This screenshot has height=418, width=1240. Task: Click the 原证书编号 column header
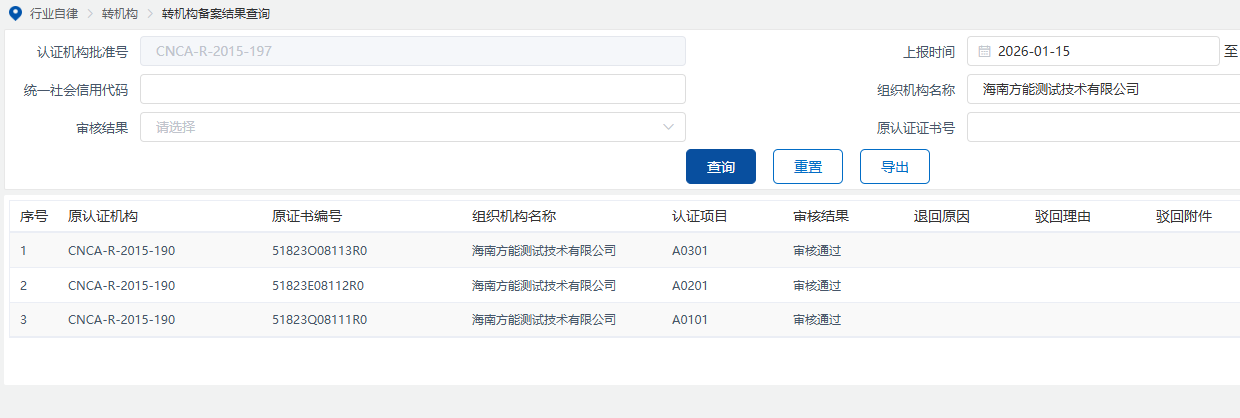coord(307,216)
